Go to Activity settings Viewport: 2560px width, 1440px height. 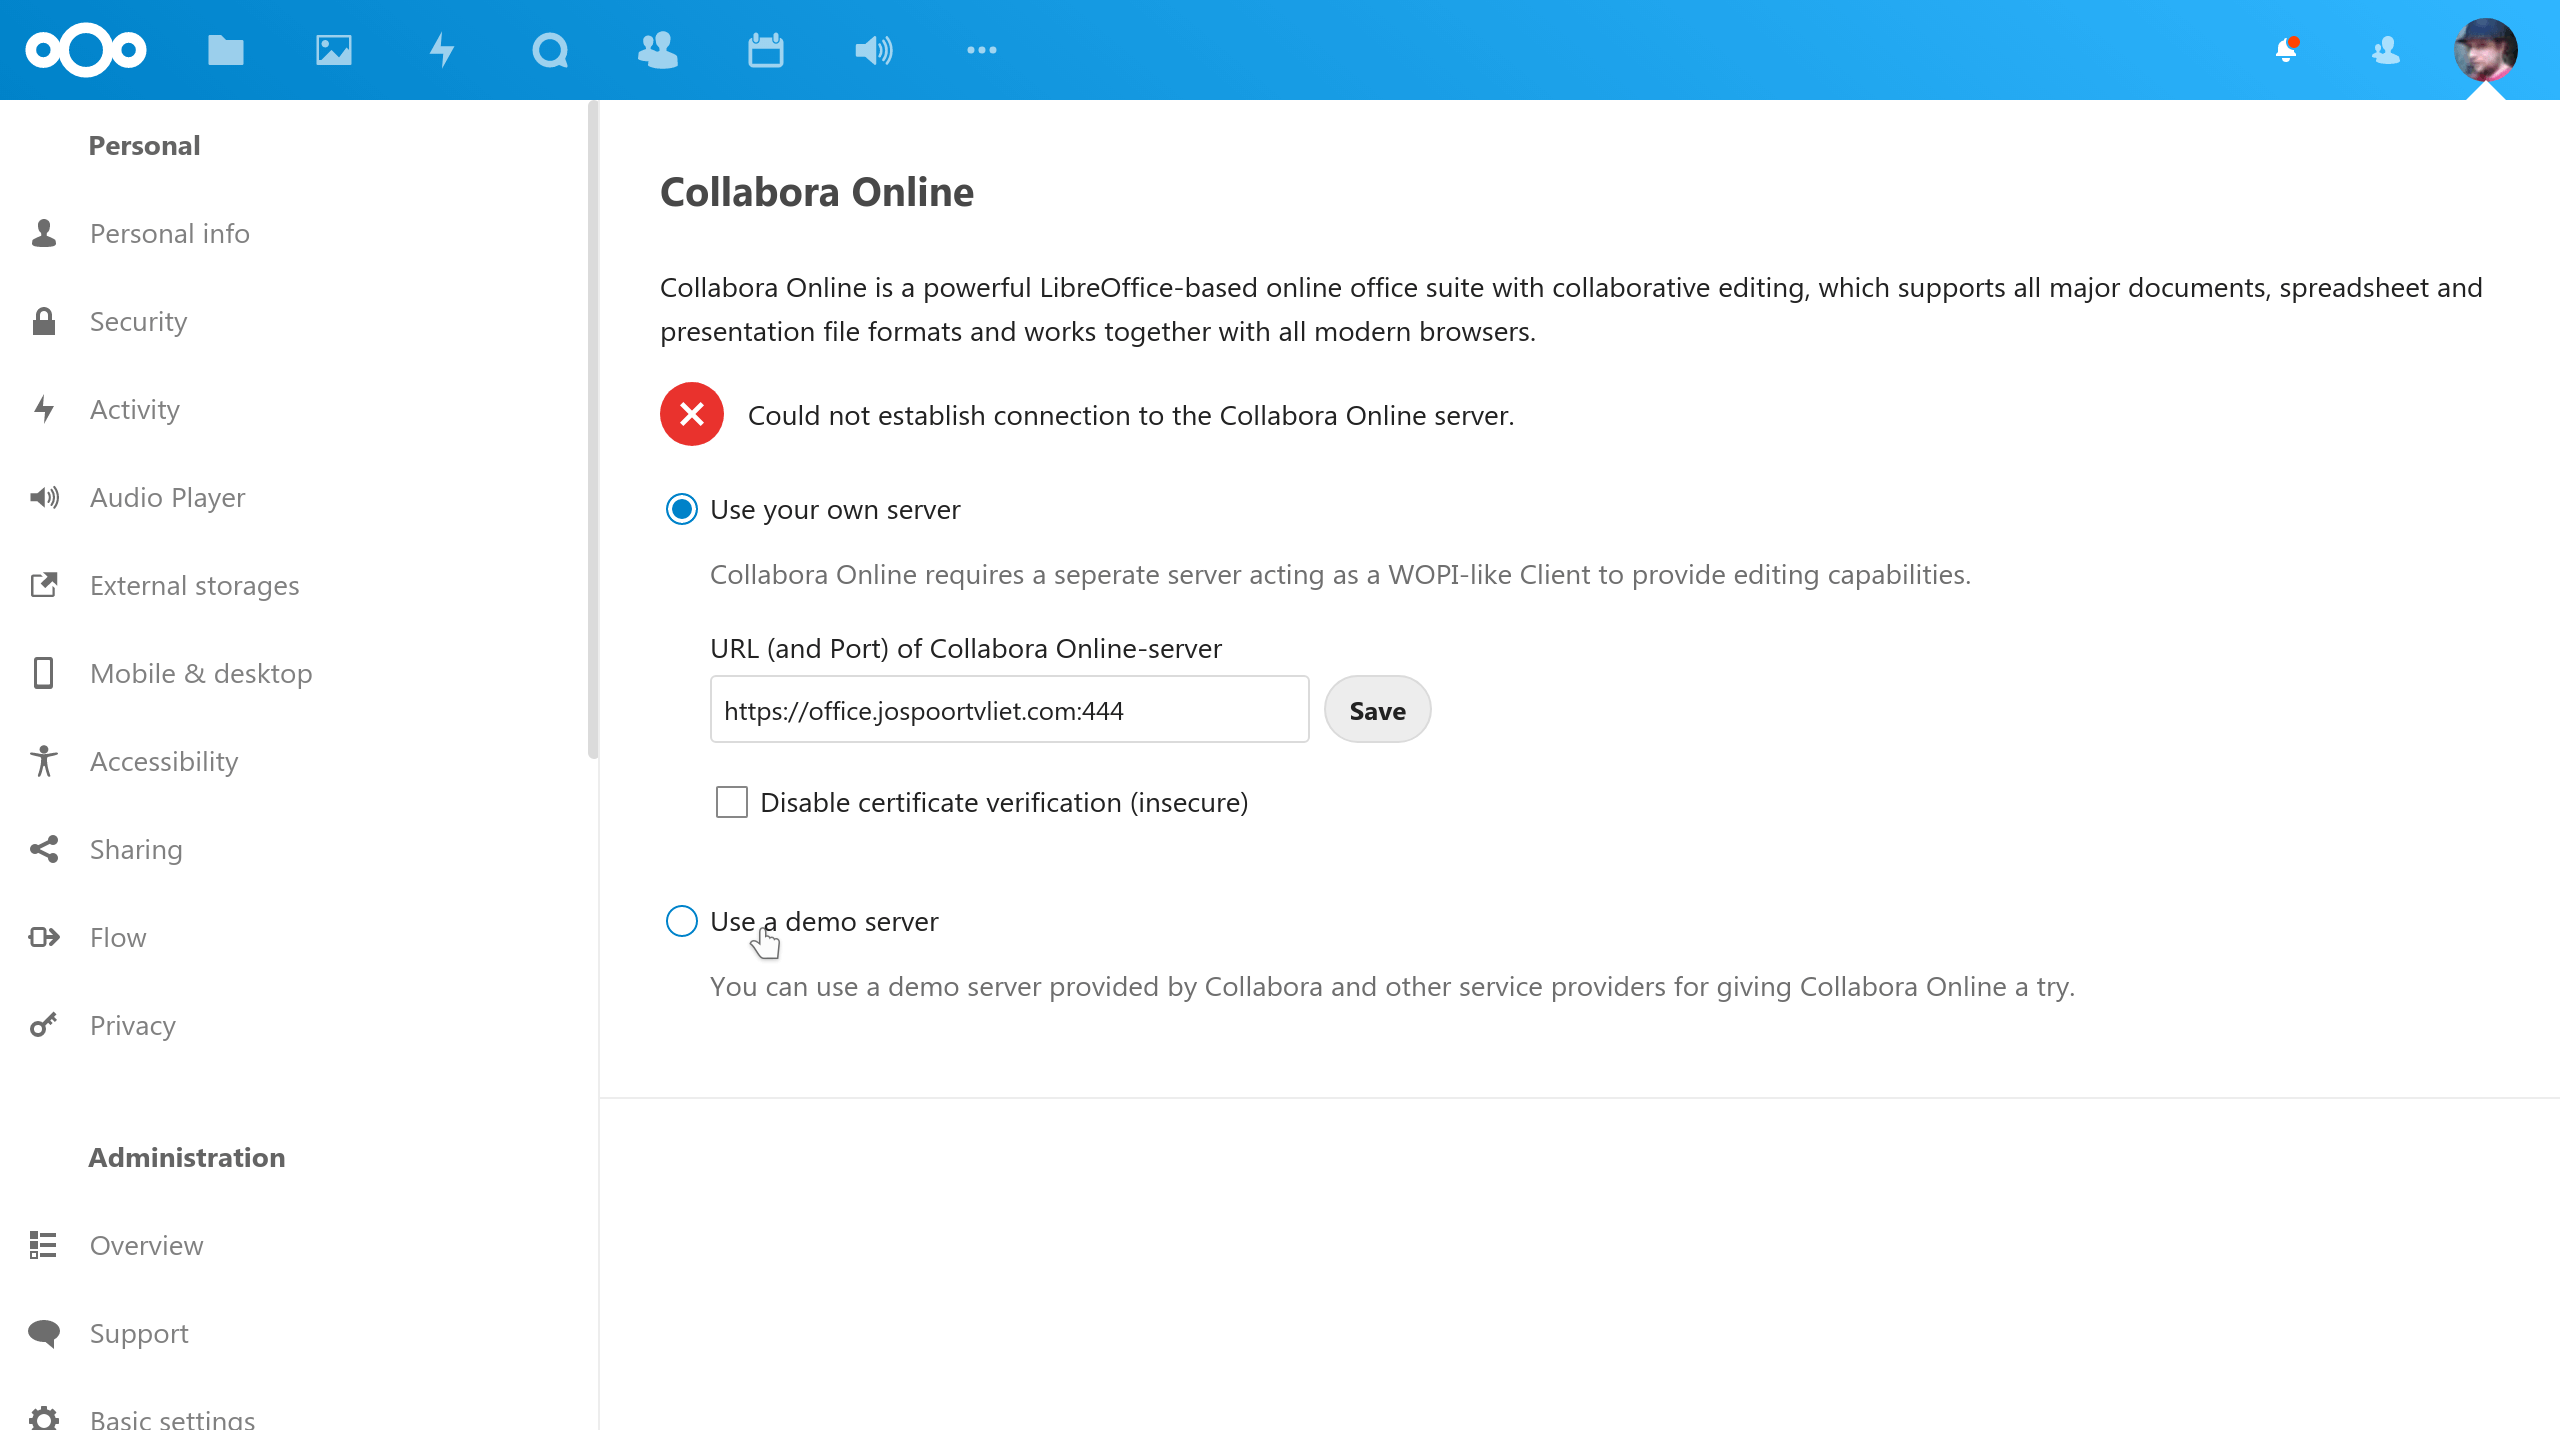pyautogui.click(x=135, y=409)
